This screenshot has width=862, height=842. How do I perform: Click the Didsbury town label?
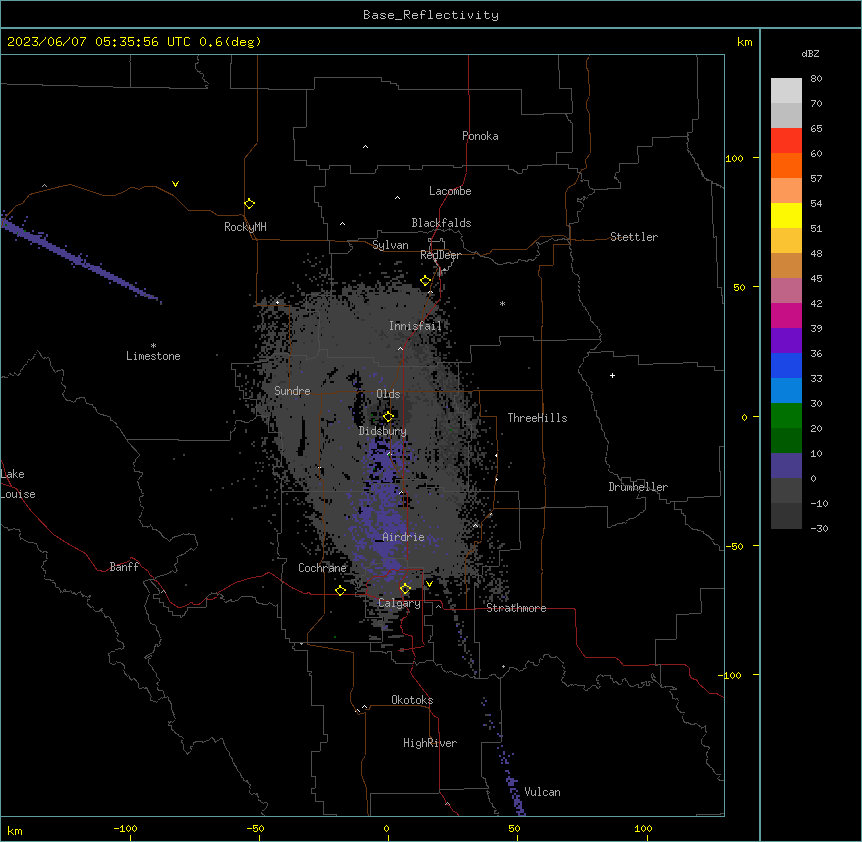pyautogui.click(x=383, y=431)
